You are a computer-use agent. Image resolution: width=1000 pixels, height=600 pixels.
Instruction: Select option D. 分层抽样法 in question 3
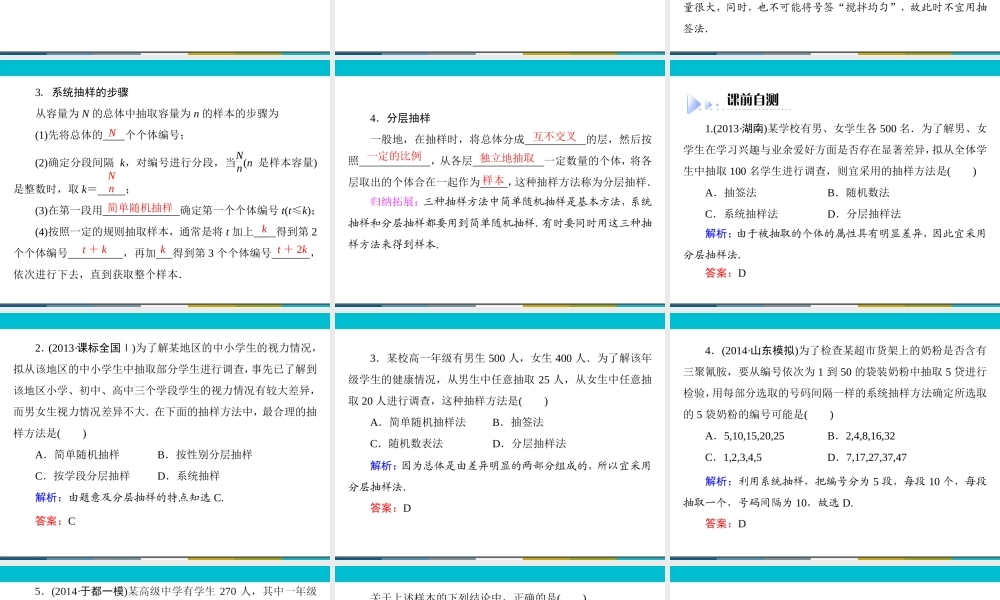click(529, 443)
